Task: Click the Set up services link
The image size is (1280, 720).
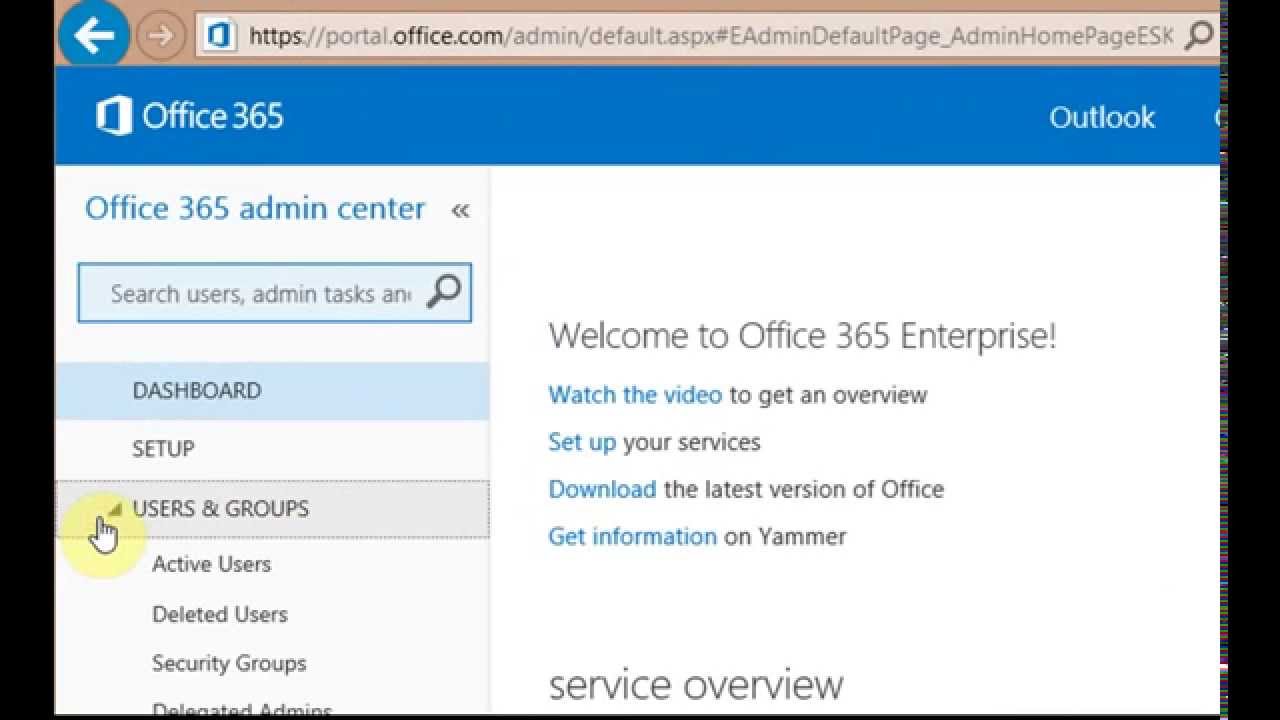Action: tap(582, 442)
